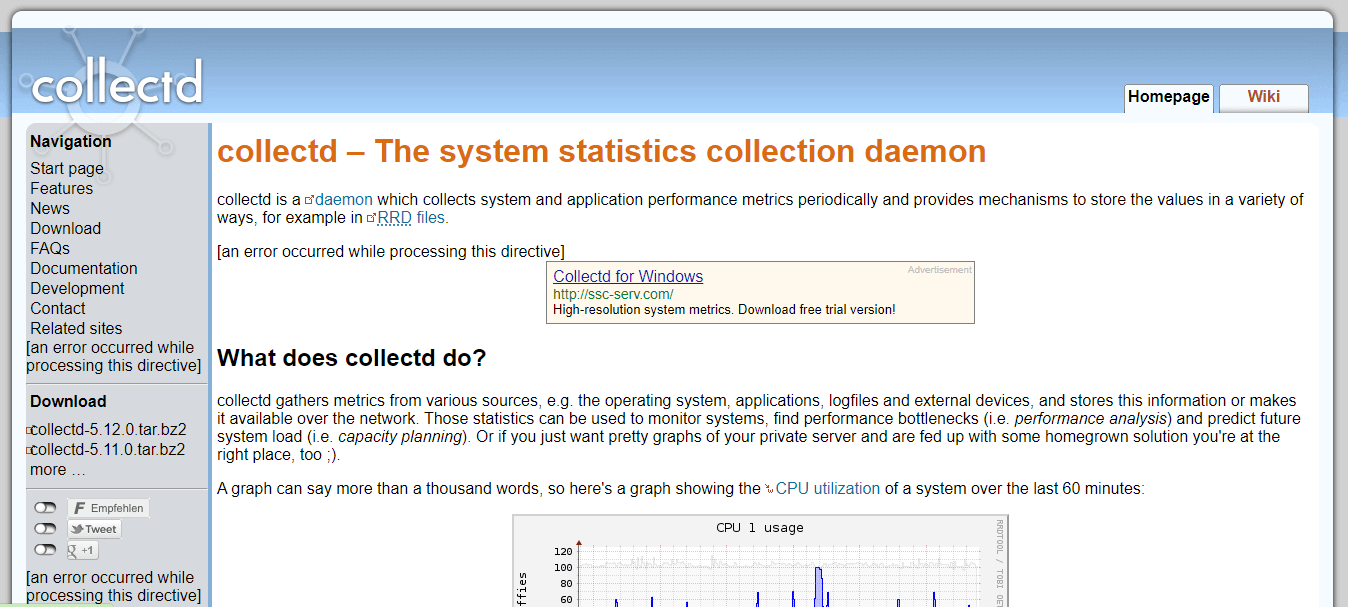Go to Features in the navigation
1348x607 pixels.
(61, 188)
